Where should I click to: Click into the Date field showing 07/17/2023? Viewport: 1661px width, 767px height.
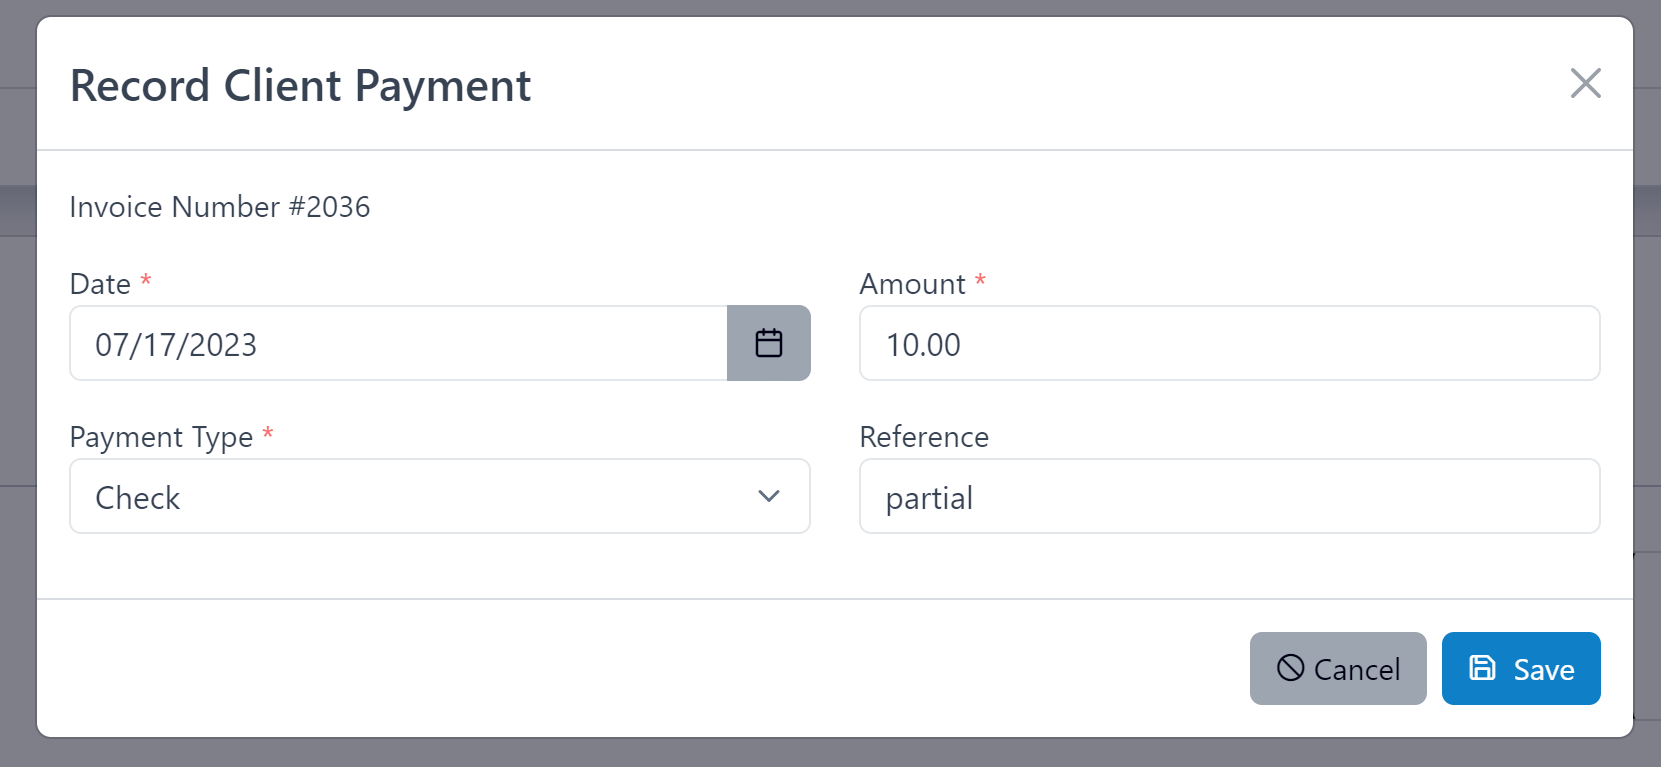(x=397, y=343)
